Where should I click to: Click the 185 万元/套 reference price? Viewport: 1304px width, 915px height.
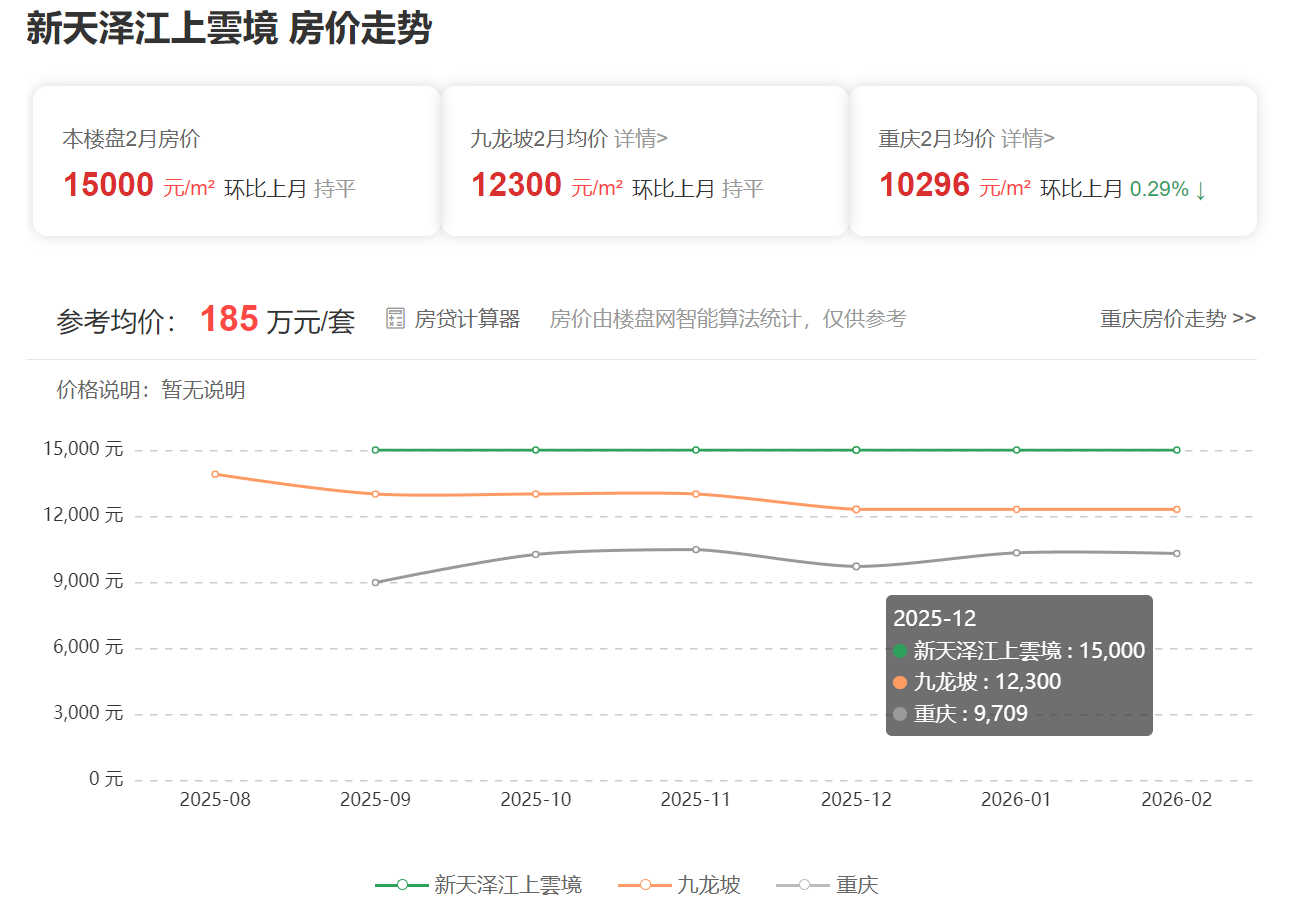pyautogui.click(x=277, y=320)
